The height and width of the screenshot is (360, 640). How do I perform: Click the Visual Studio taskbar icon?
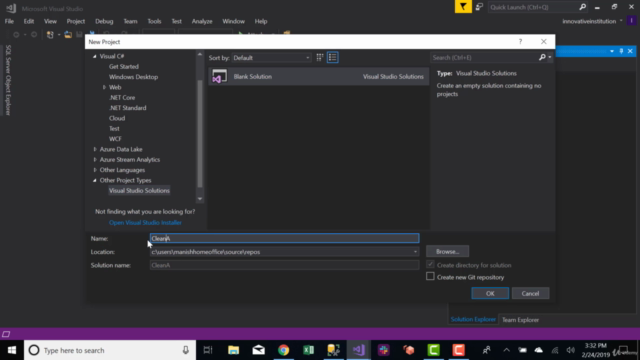(x=358, y=350)
